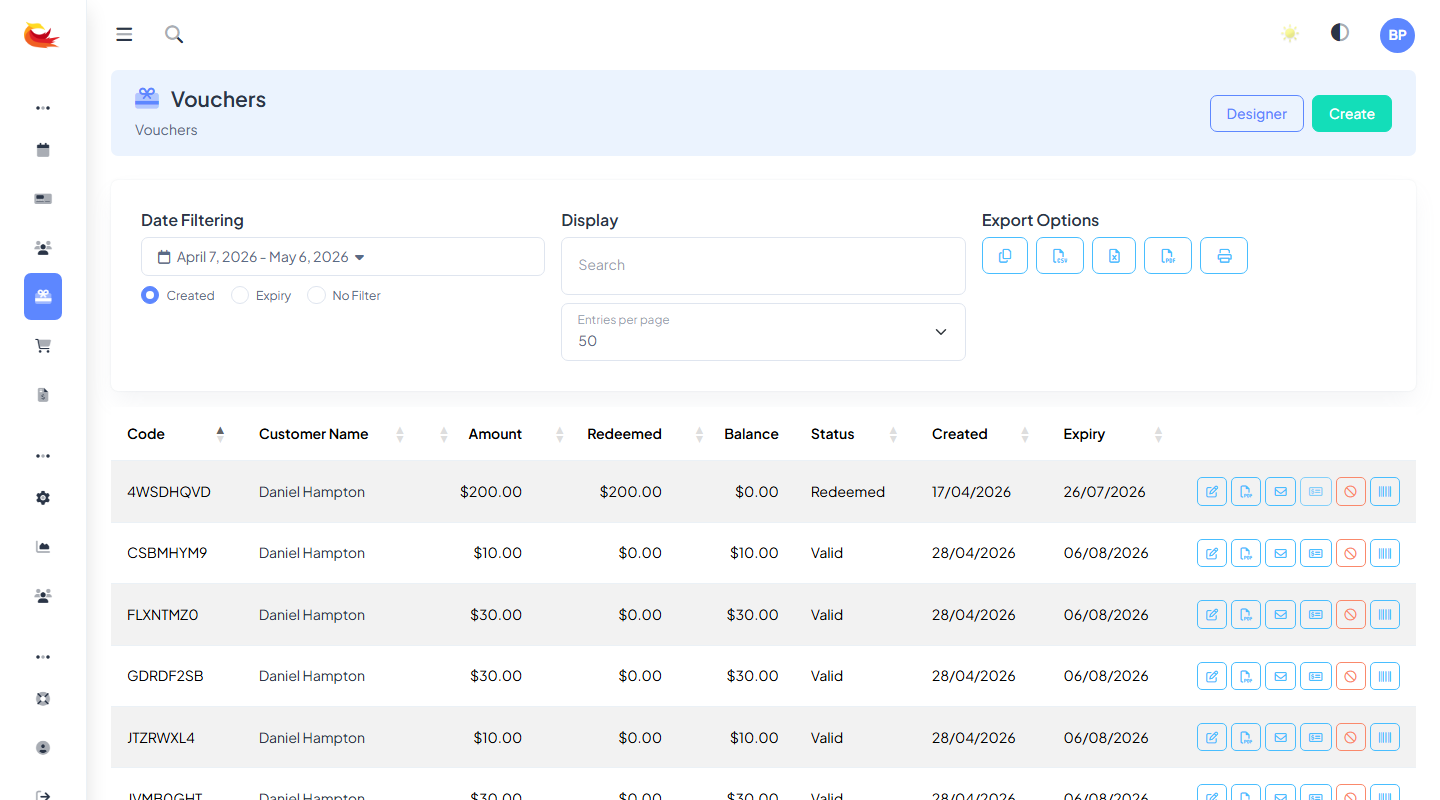Click code CSBMHYM9 in table
Viewport: 1440px width, 800px height.
(167, 553)
